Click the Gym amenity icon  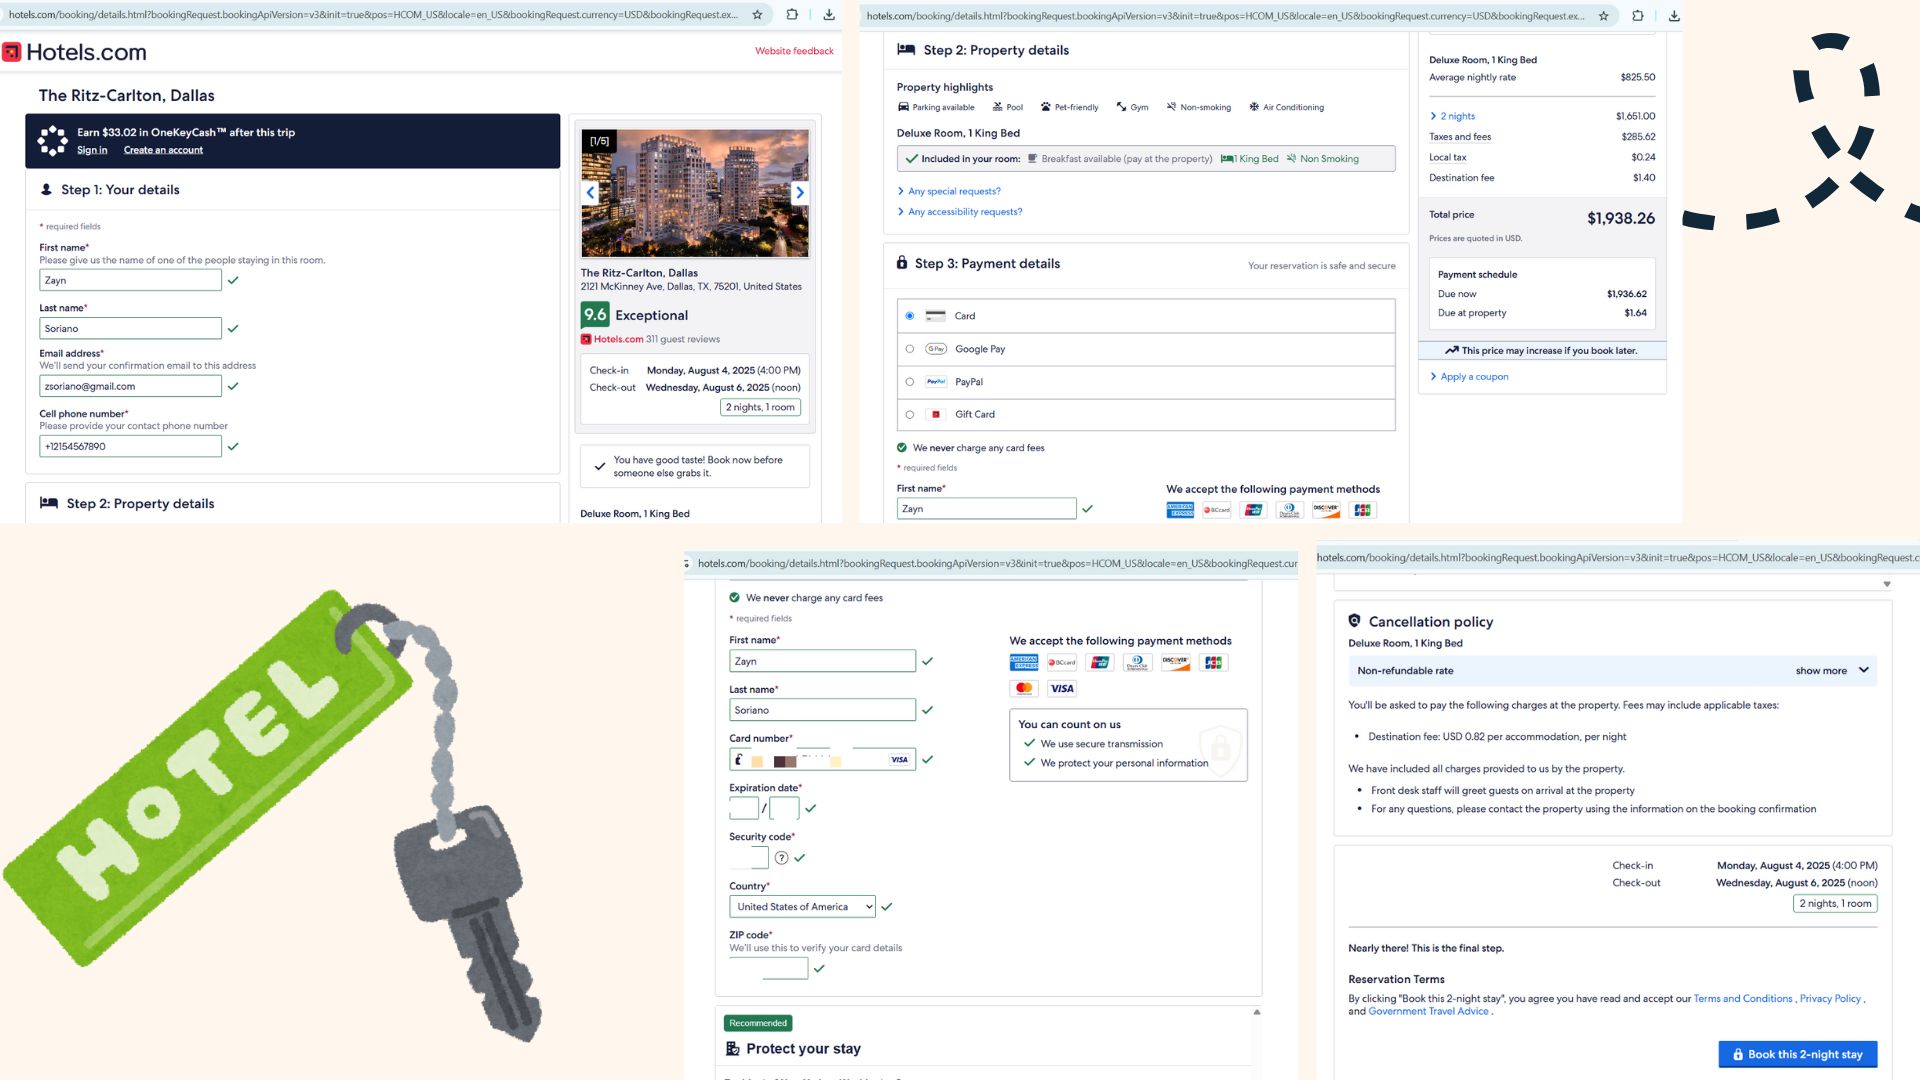[1122, 107]
